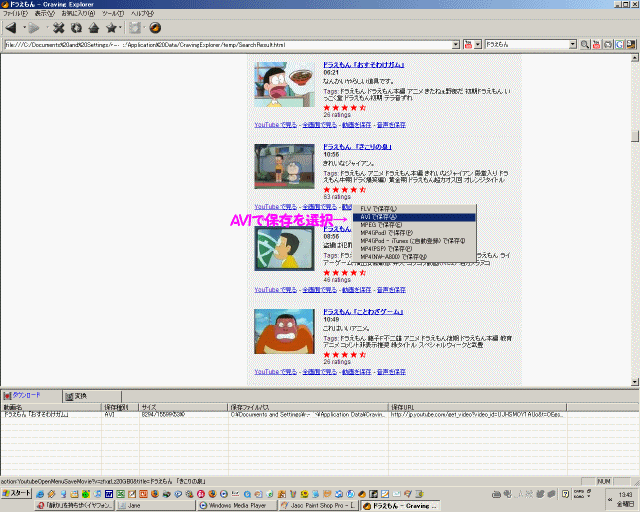This screenshot has height=512, width=640.
Task: Click the YouTube search icon beside the magnifier
Action: (597, 45)
